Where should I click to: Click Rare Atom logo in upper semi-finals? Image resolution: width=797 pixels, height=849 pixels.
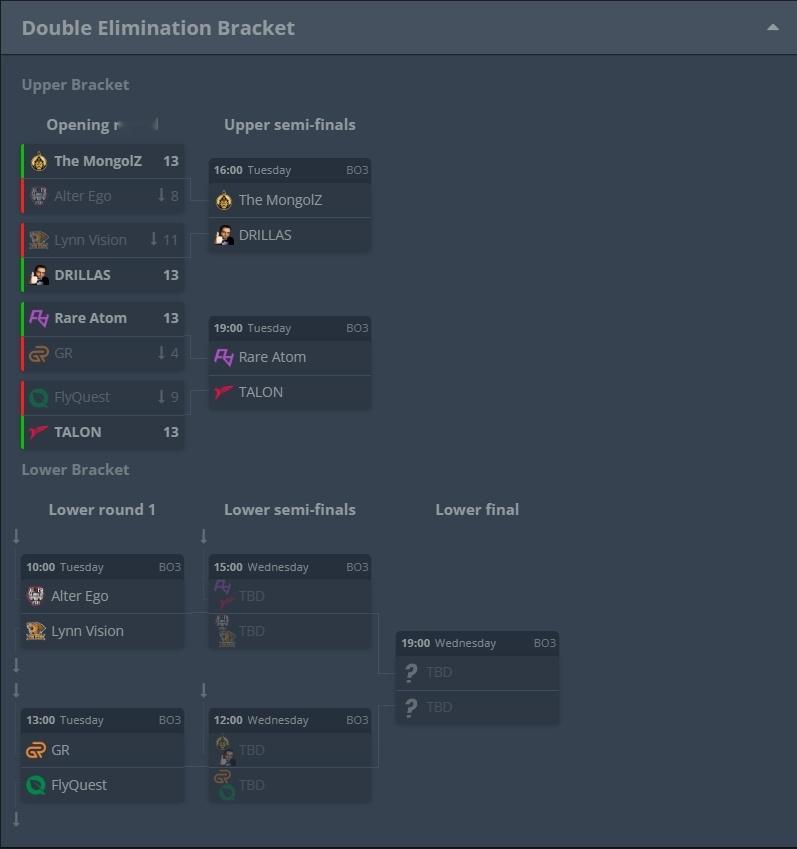[224, 357]
